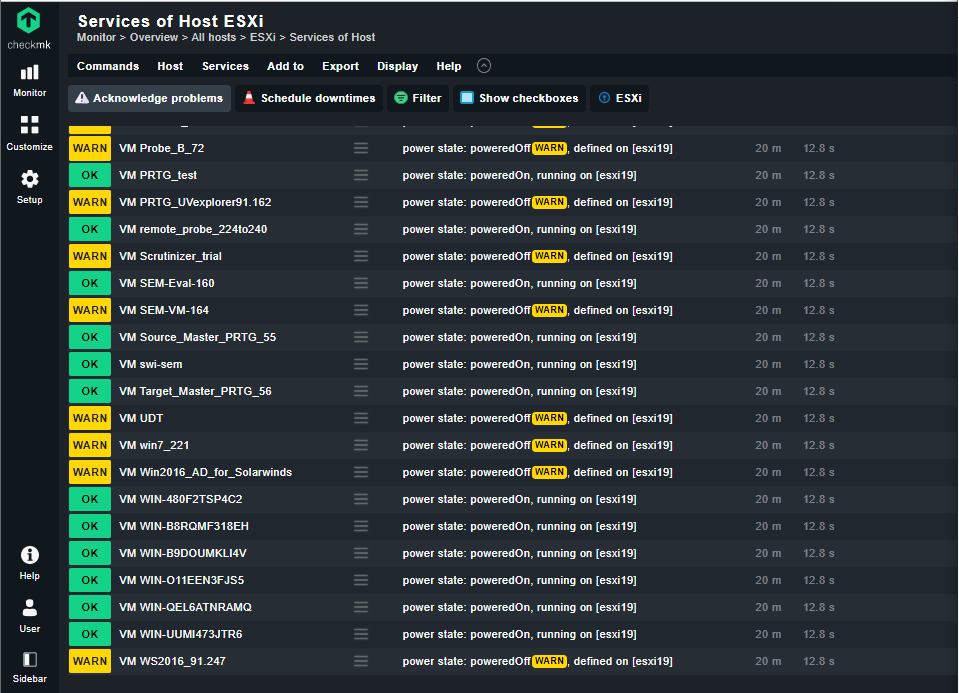The height and width of the screenshot is (693, 959).
Task: Go up to ESXi host button
Action: (x=620, y=98)
